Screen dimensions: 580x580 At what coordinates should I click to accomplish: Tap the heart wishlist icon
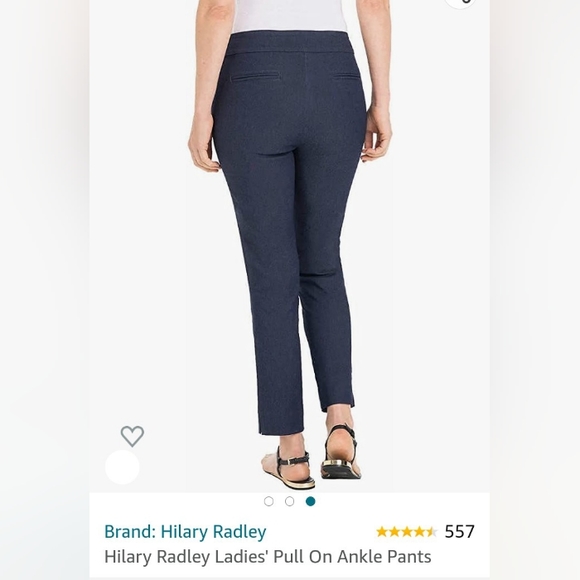click(132, 436)
